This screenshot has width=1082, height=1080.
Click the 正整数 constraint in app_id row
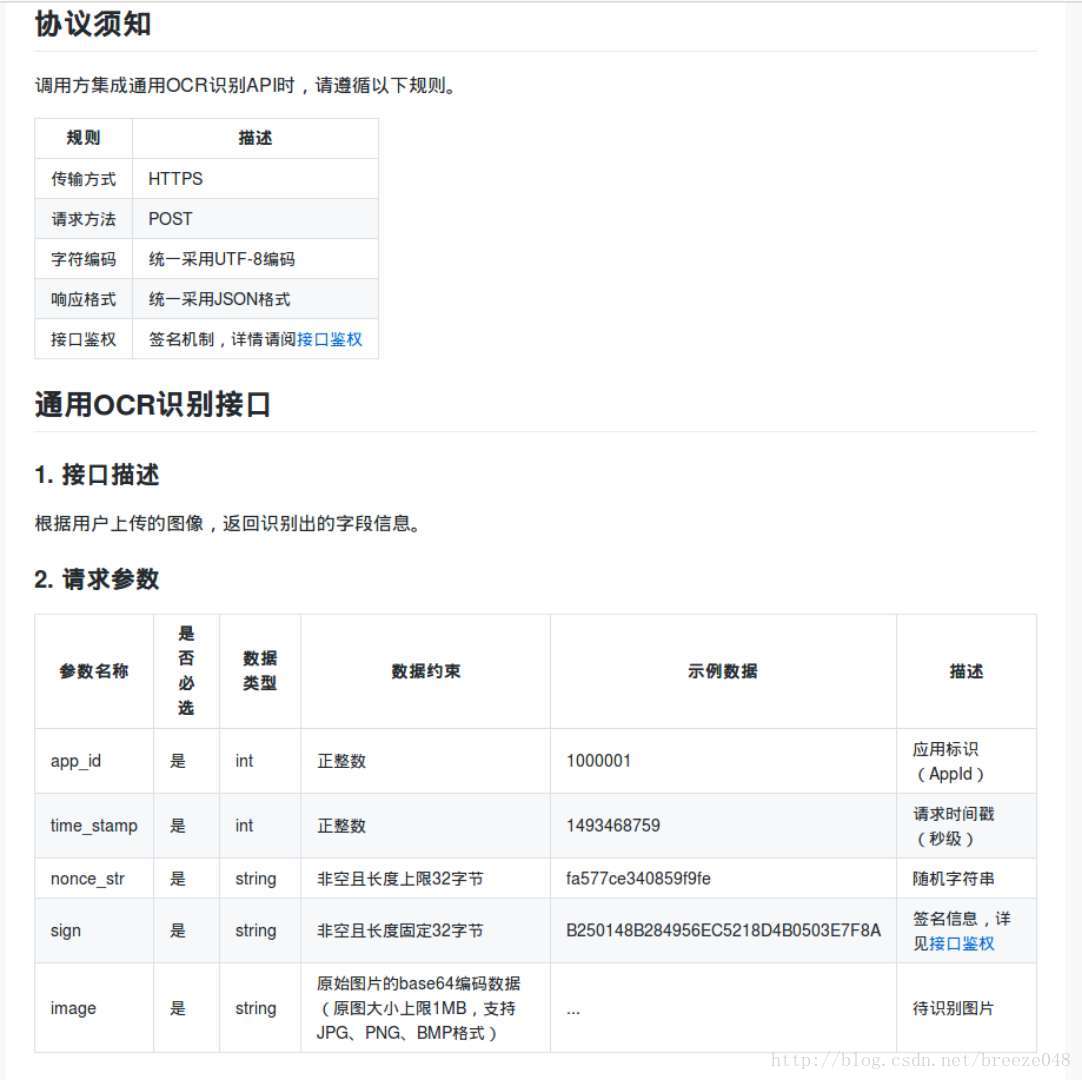click(341, 760)
